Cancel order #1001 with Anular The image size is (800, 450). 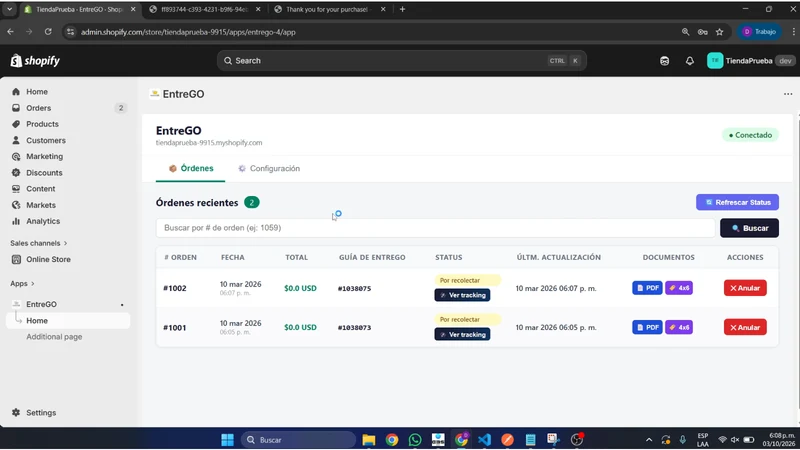(x=745, y=328)
